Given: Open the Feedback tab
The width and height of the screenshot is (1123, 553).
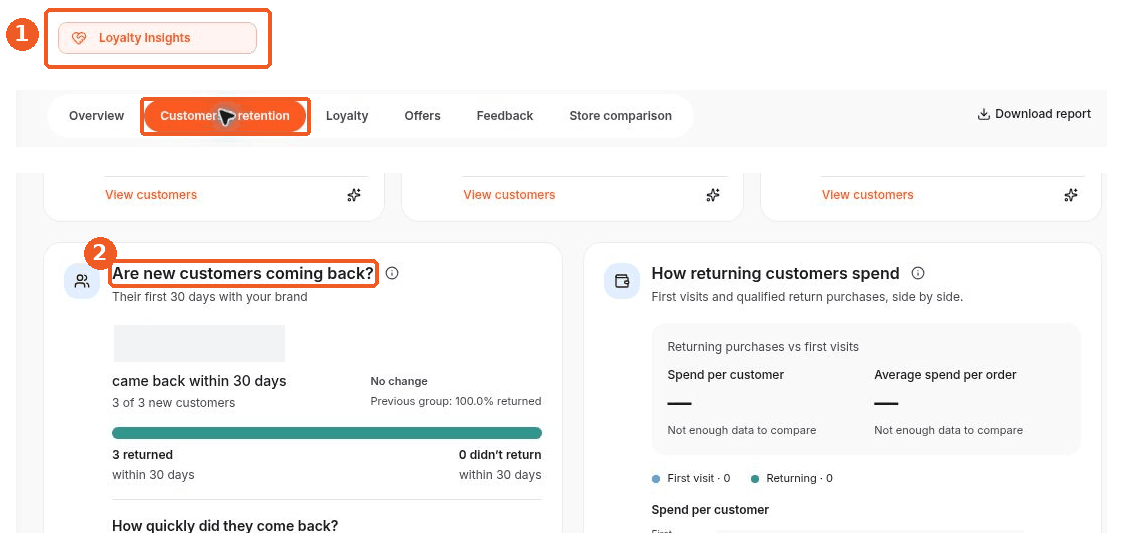Looking at the screenshot, I should 505,116.
